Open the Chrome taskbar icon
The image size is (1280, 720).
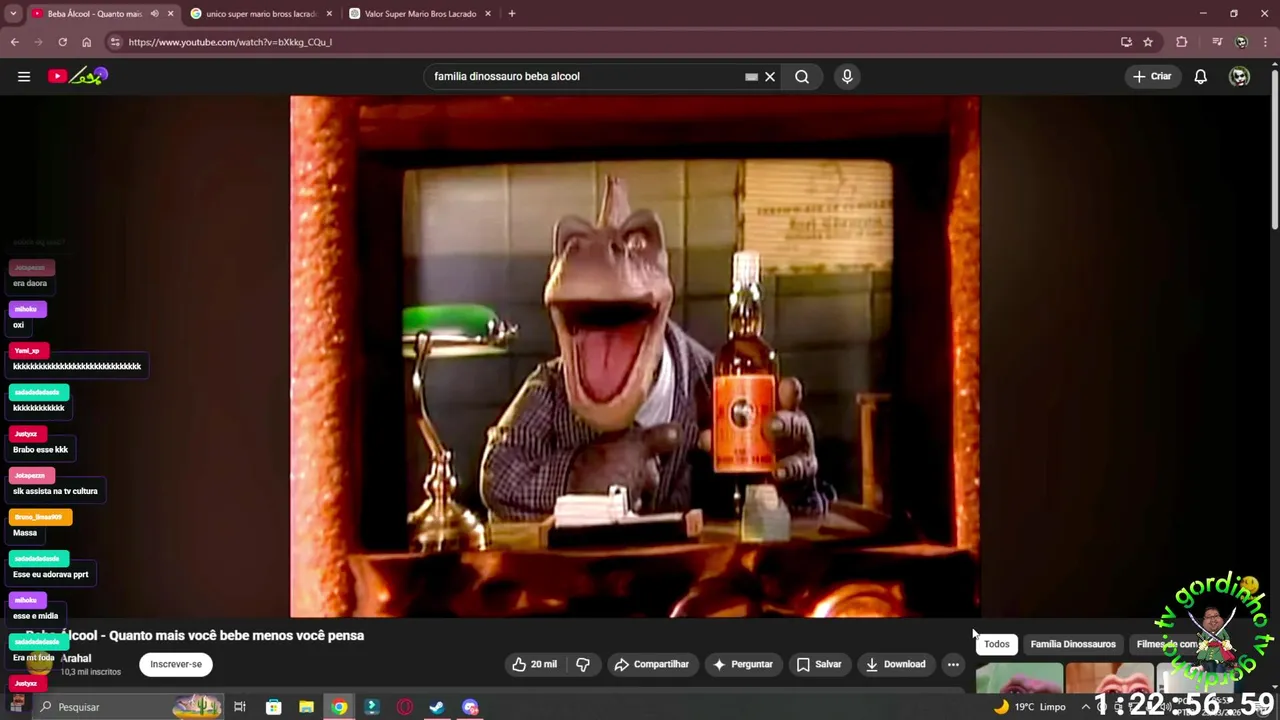click(x=339, y=707)
